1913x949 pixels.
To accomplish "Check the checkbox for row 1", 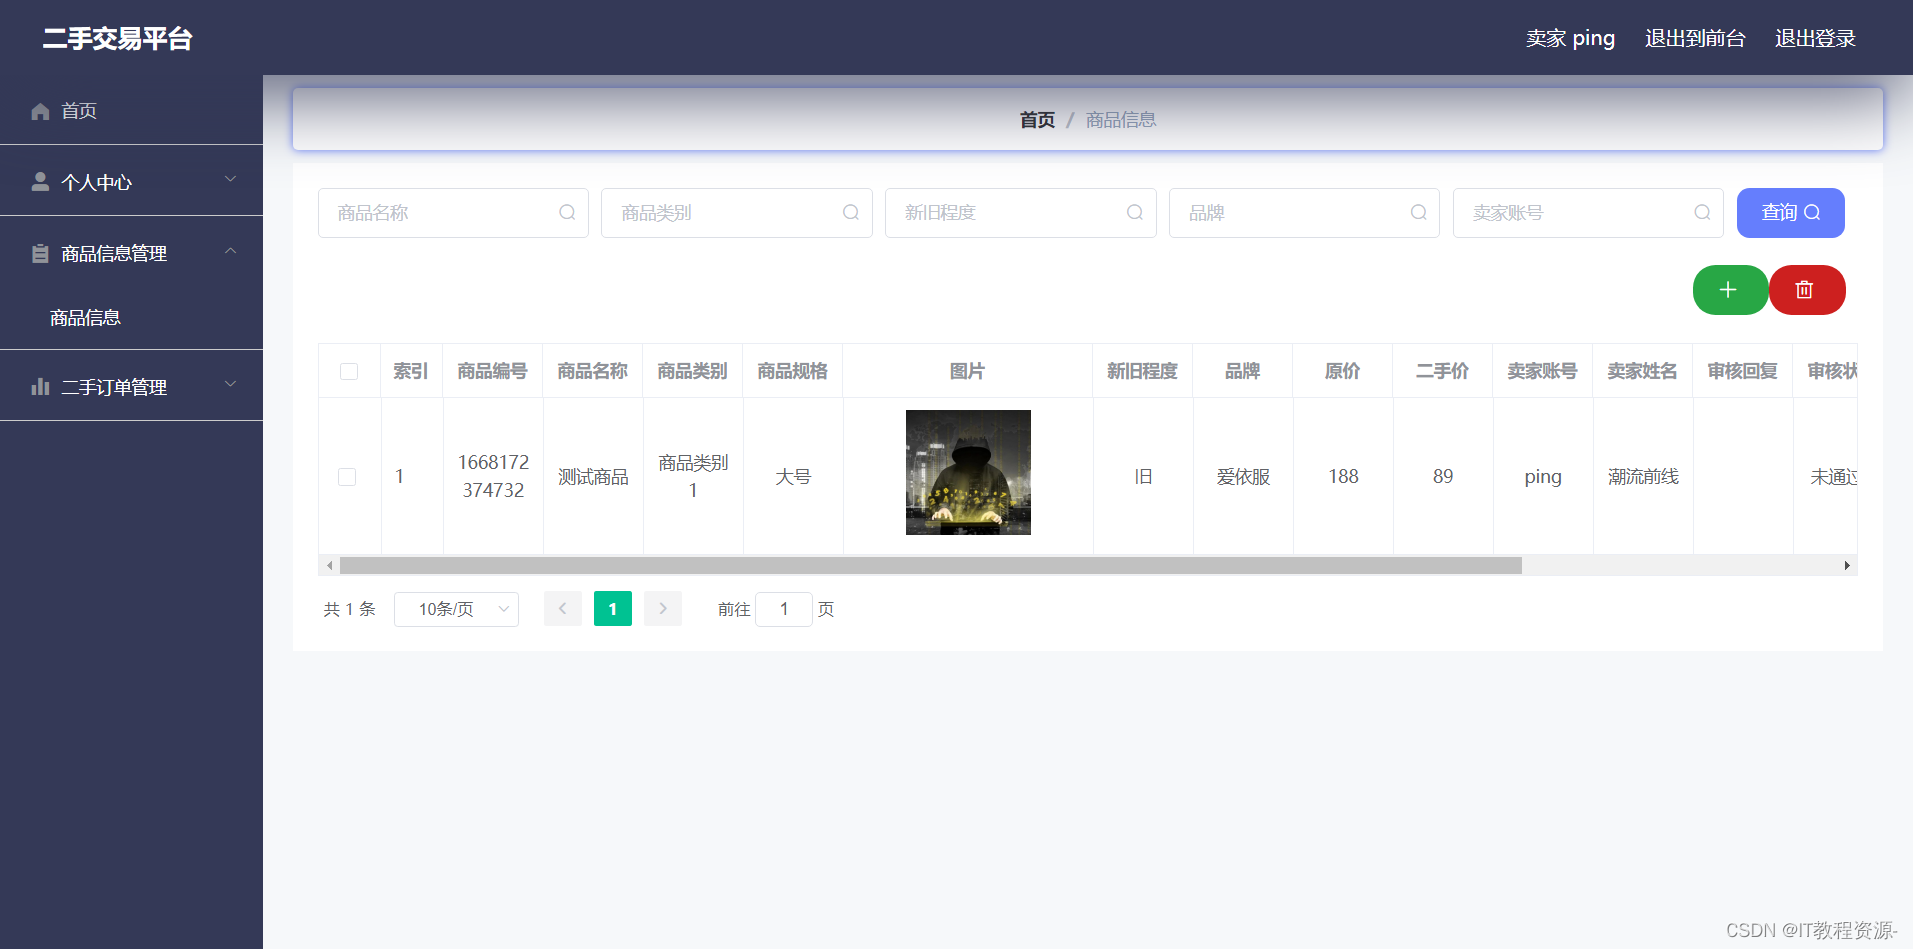I will pos(347,477).
